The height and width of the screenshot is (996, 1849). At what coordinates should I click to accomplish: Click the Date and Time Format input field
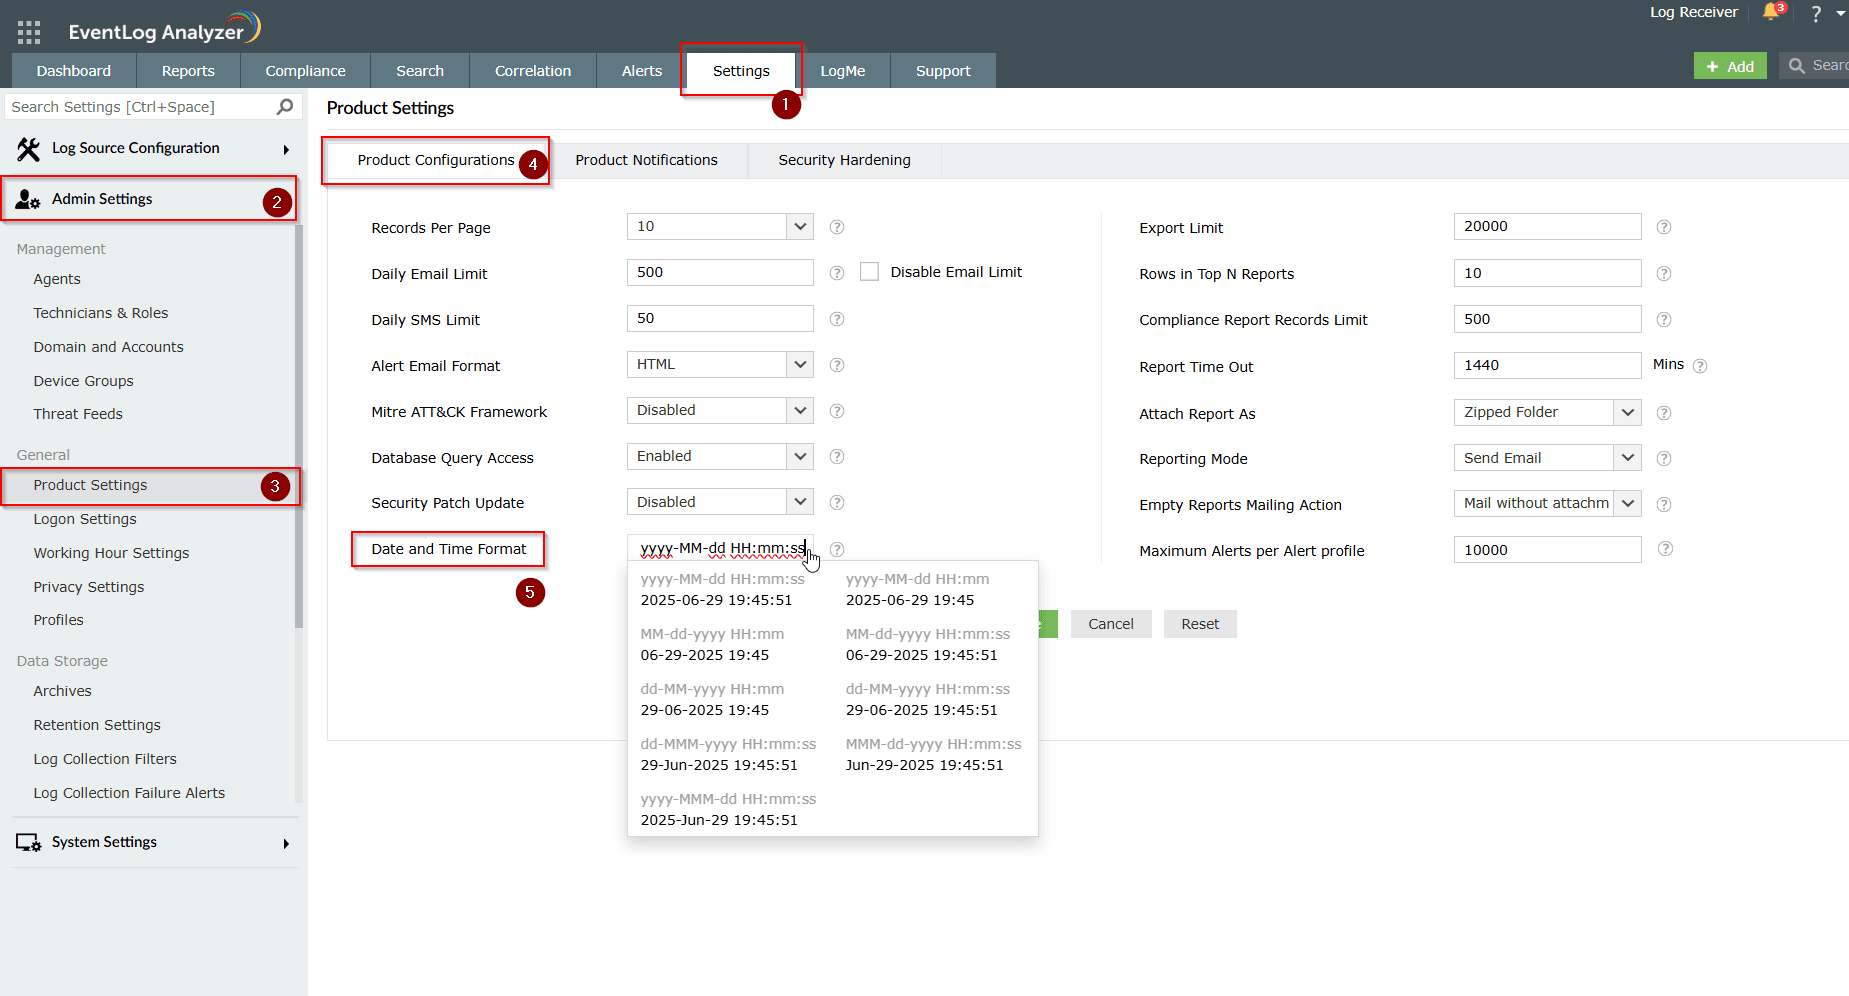pyautogui.click(x=720, y=549)
